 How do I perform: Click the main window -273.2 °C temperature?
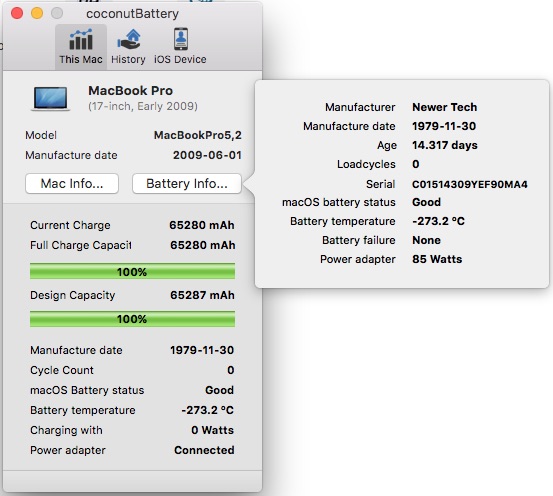(207, 410)
